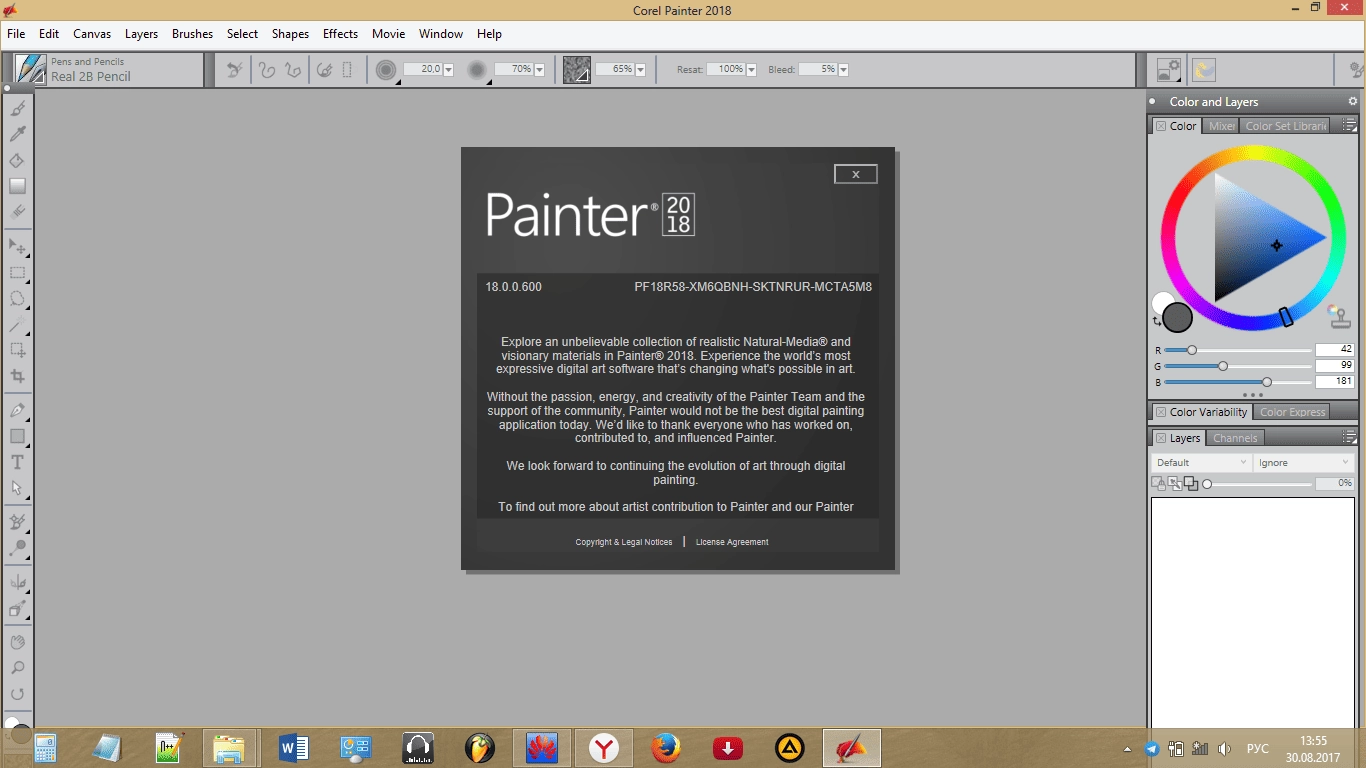Close the Color panel tab
Screen dimensions: 1366x768
coord(1160,126)
